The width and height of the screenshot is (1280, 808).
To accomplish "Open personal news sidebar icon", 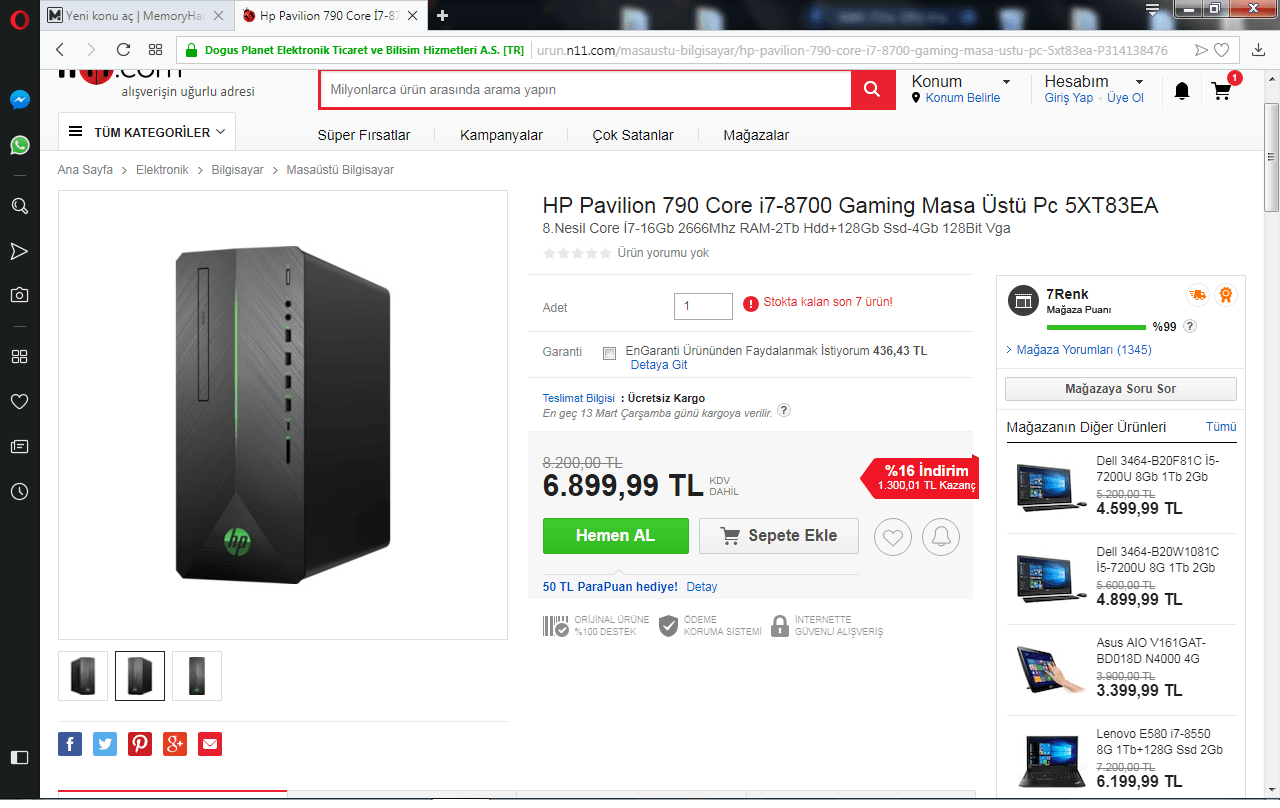I will point(20,446).
